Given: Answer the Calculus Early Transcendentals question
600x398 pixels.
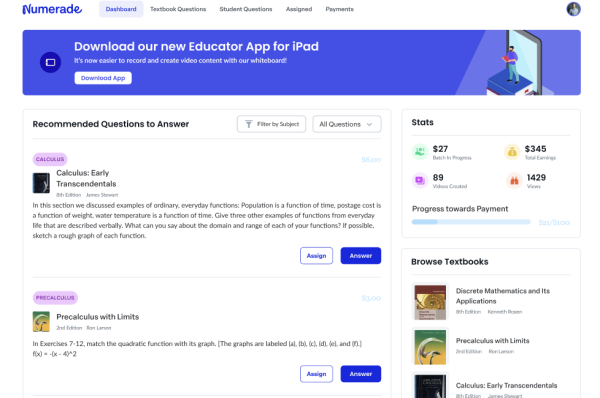Looking at the screenshot, I should (x=361, y=256).
